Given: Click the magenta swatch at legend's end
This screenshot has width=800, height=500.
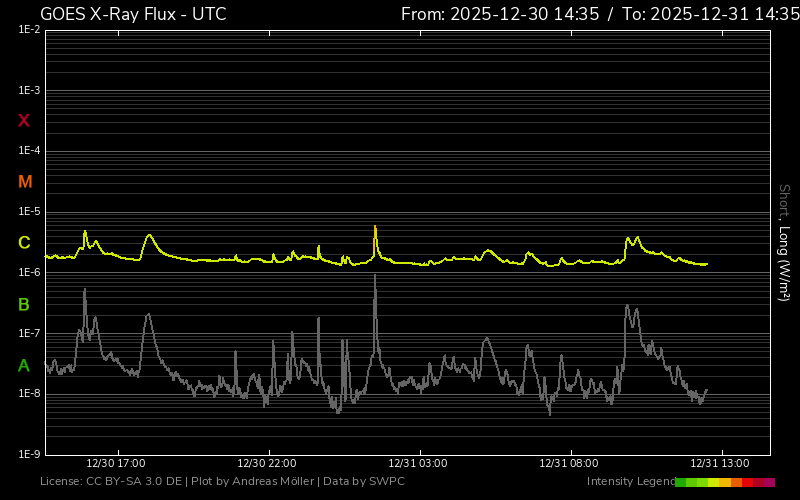Looking at the screenshot, I should click(769, 482).
